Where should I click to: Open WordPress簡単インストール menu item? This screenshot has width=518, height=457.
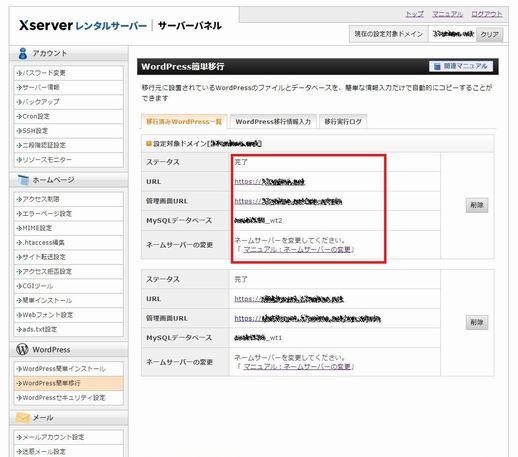[69, 369]
